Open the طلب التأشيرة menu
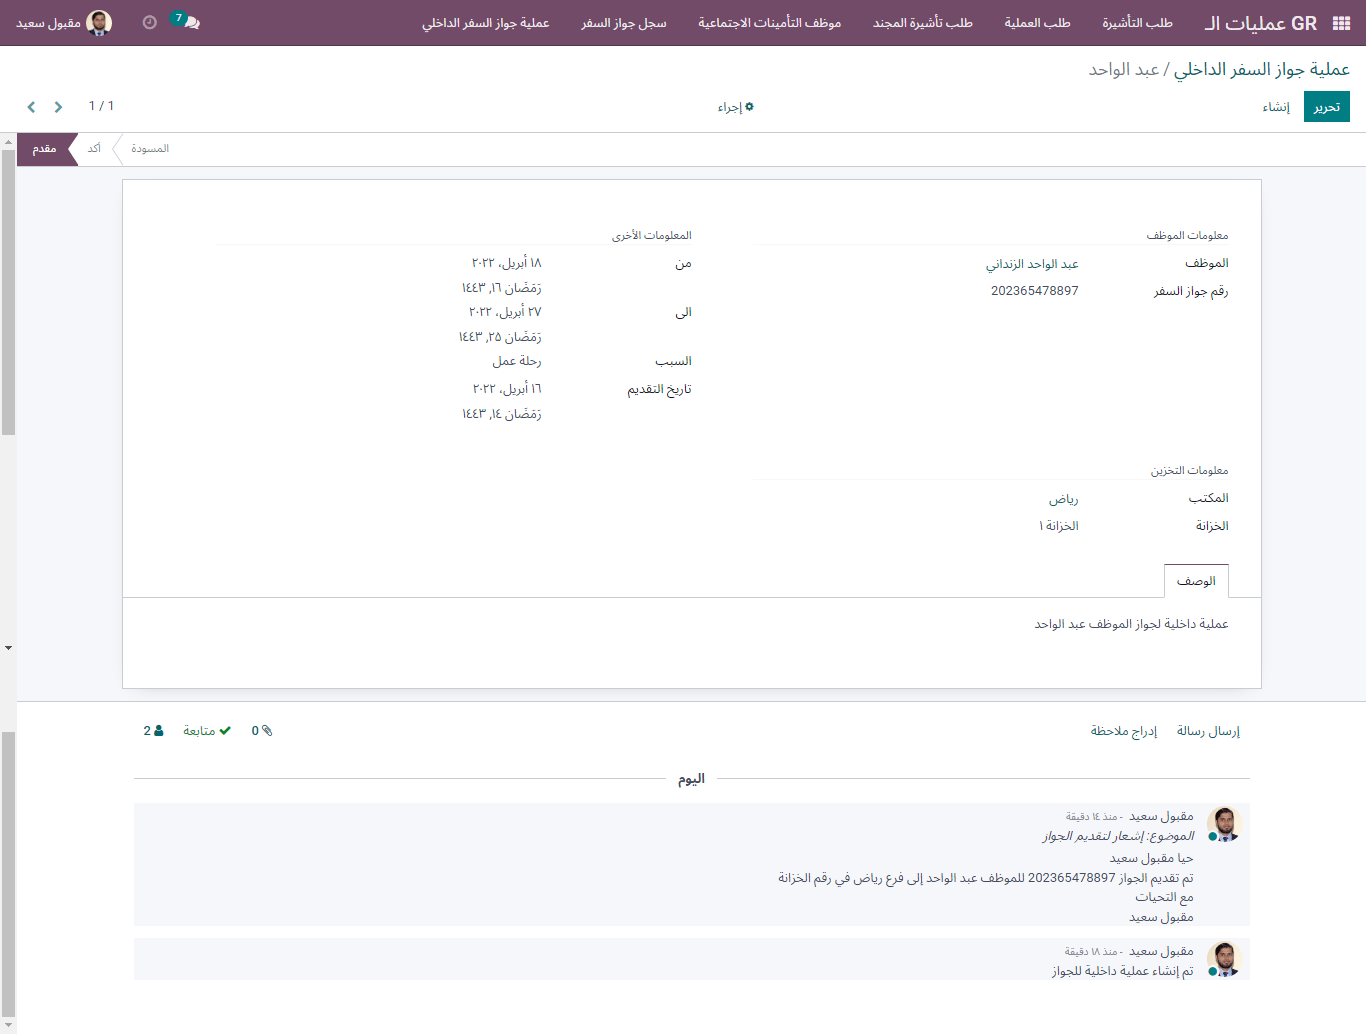 [1137, 23]
